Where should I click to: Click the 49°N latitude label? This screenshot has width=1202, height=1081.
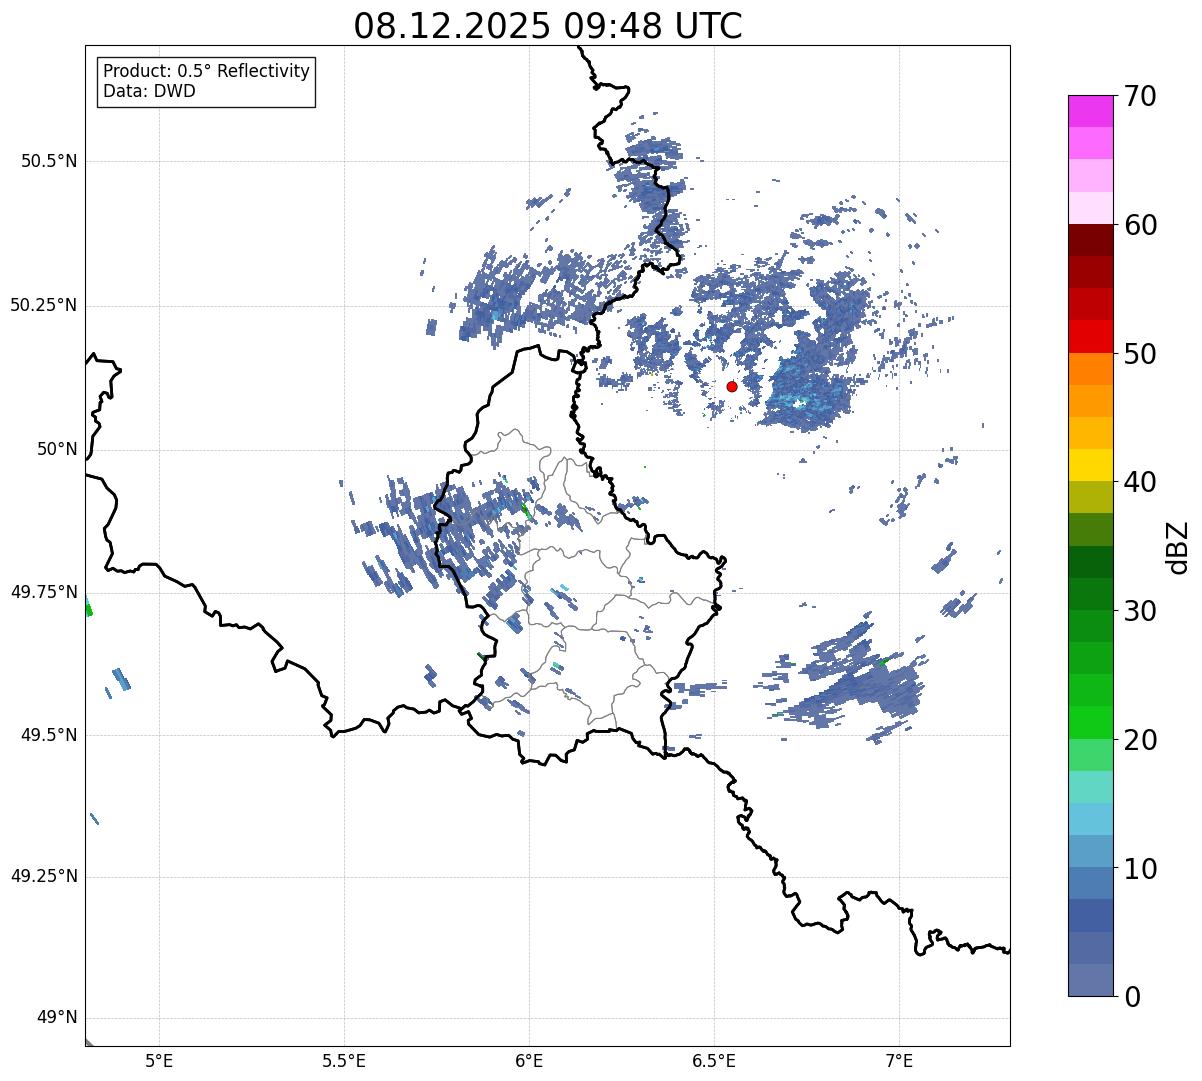click(57, 1018)
